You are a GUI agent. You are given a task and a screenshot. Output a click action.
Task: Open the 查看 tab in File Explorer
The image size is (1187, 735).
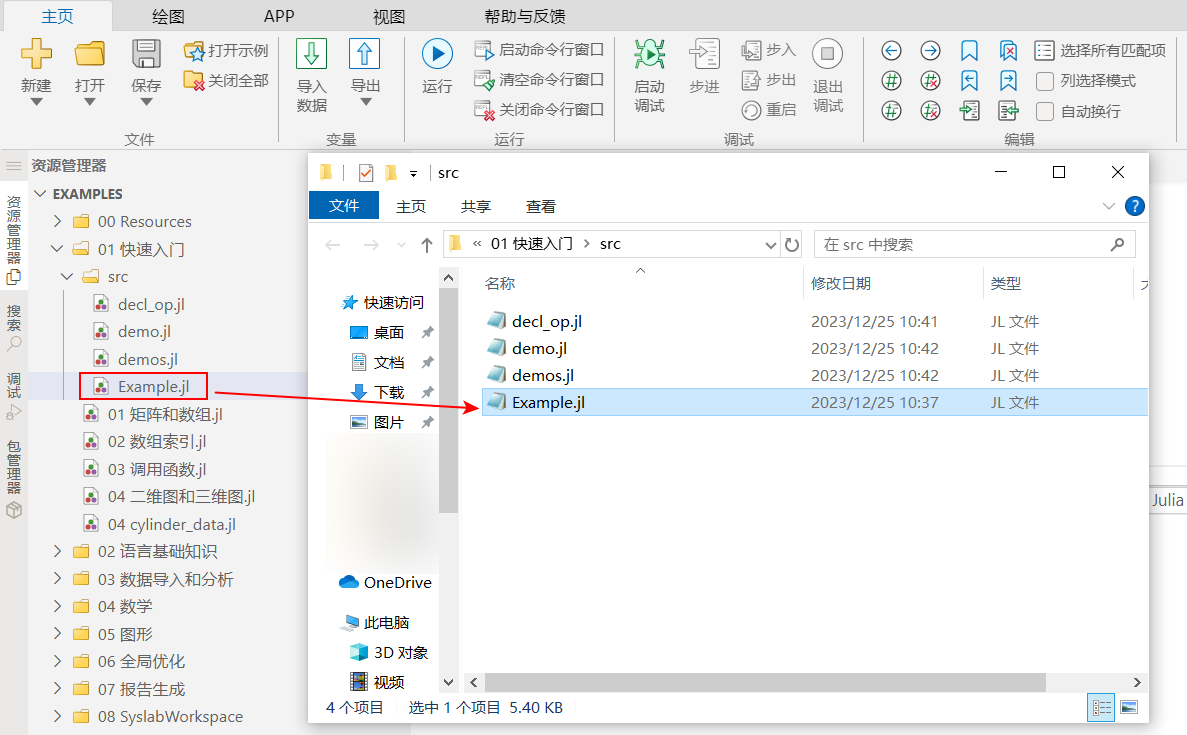[x=540, y=206]
